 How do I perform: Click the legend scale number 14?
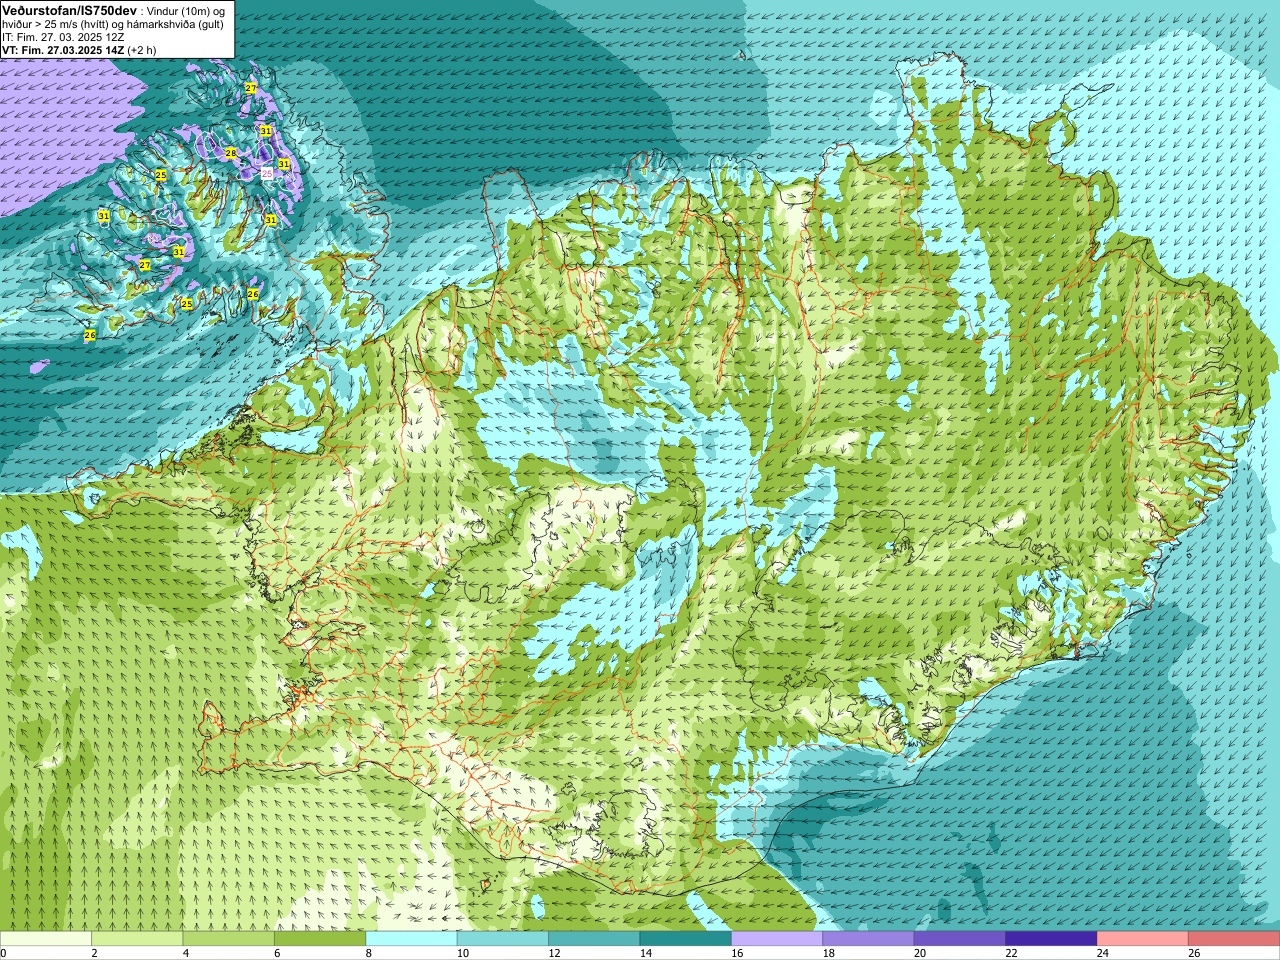point(645,953)
